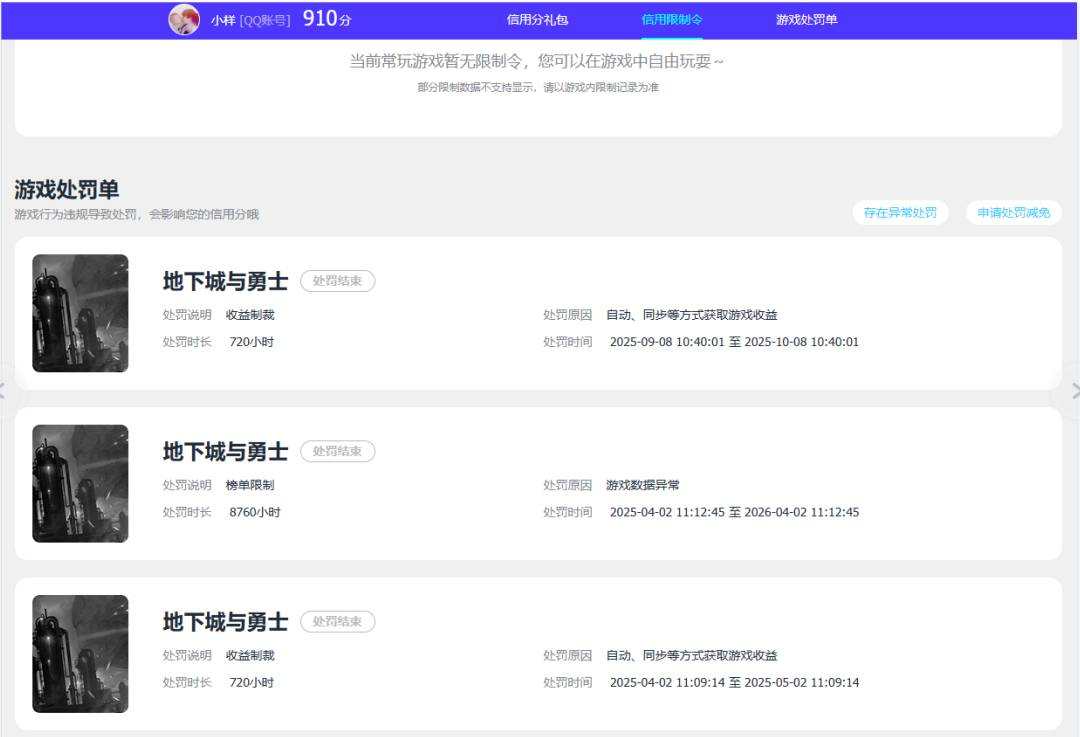Screen dimensions: 1080x737
Task: Click 地下城与勇士 title on 2025-09-08 card
Action: pyautogui.click(x=225, y=281)
